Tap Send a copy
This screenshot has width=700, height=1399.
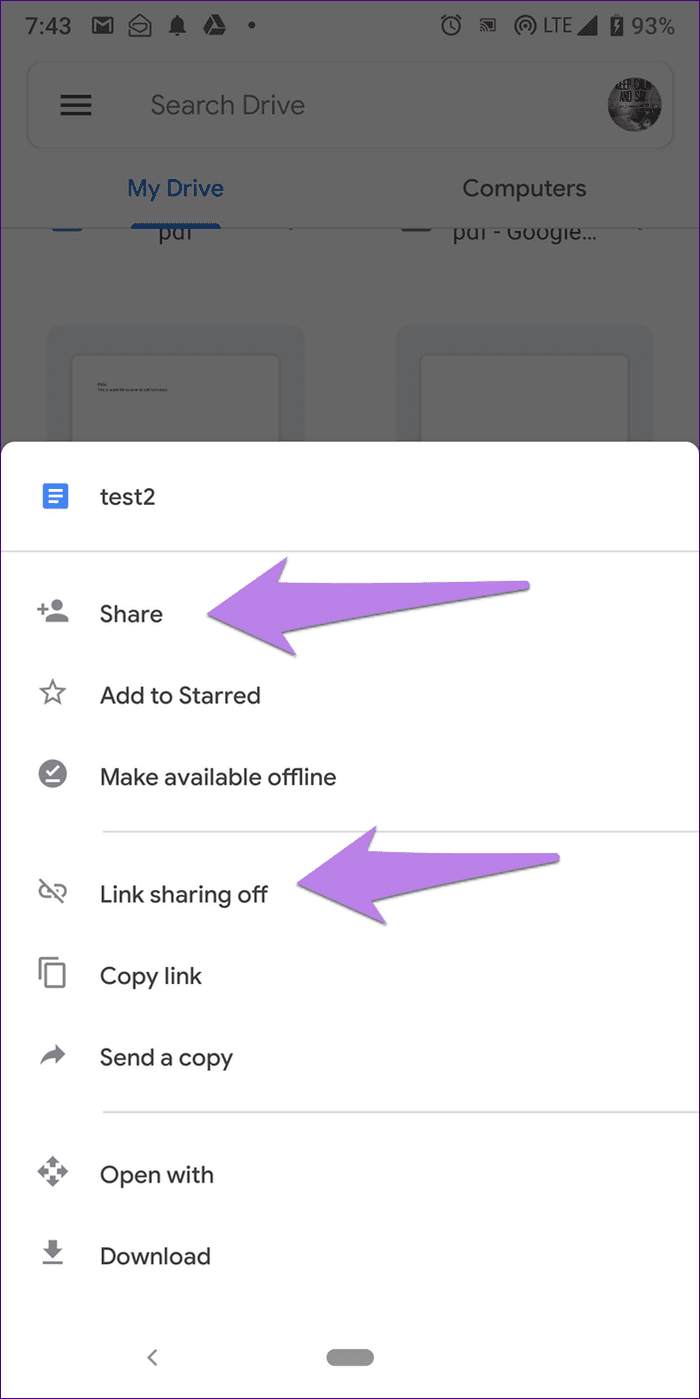[350, 1057]
